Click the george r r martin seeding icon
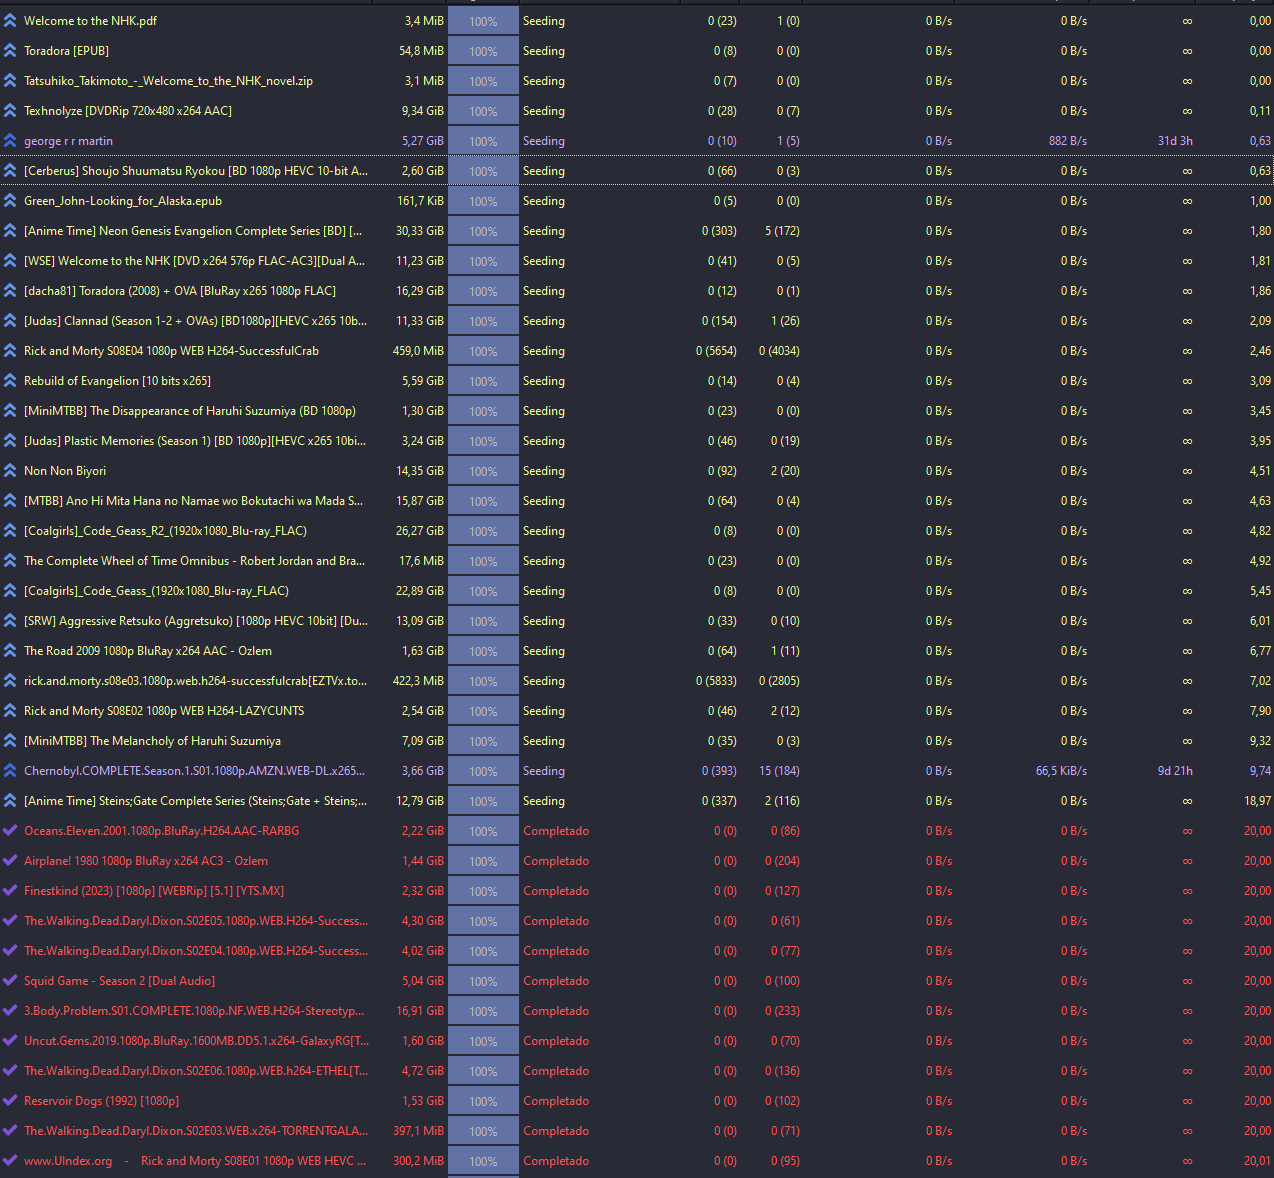 pyautogui.click(x=10, y=141)
